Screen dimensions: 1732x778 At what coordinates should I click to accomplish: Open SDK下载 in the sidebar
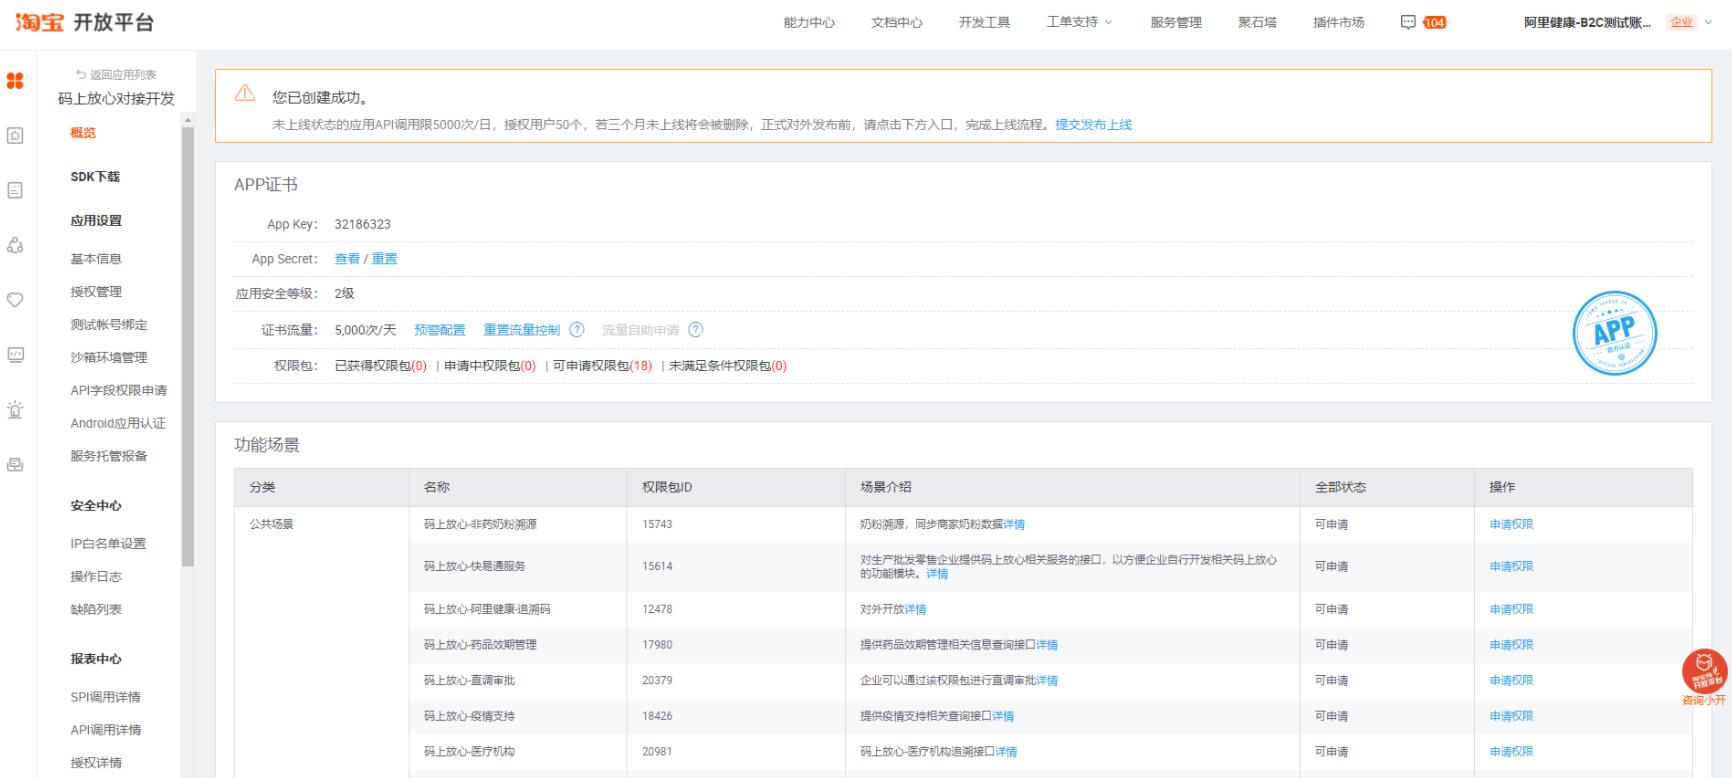click(95, 177)
